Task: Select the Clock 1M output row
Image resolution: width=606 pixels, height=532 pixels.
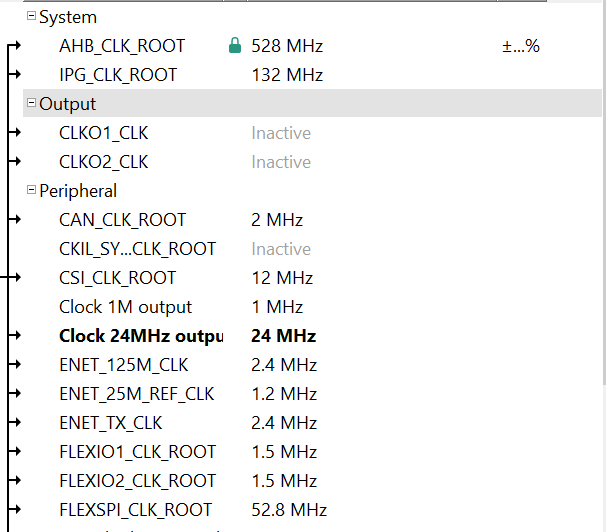Action: [x=126, y=307]
